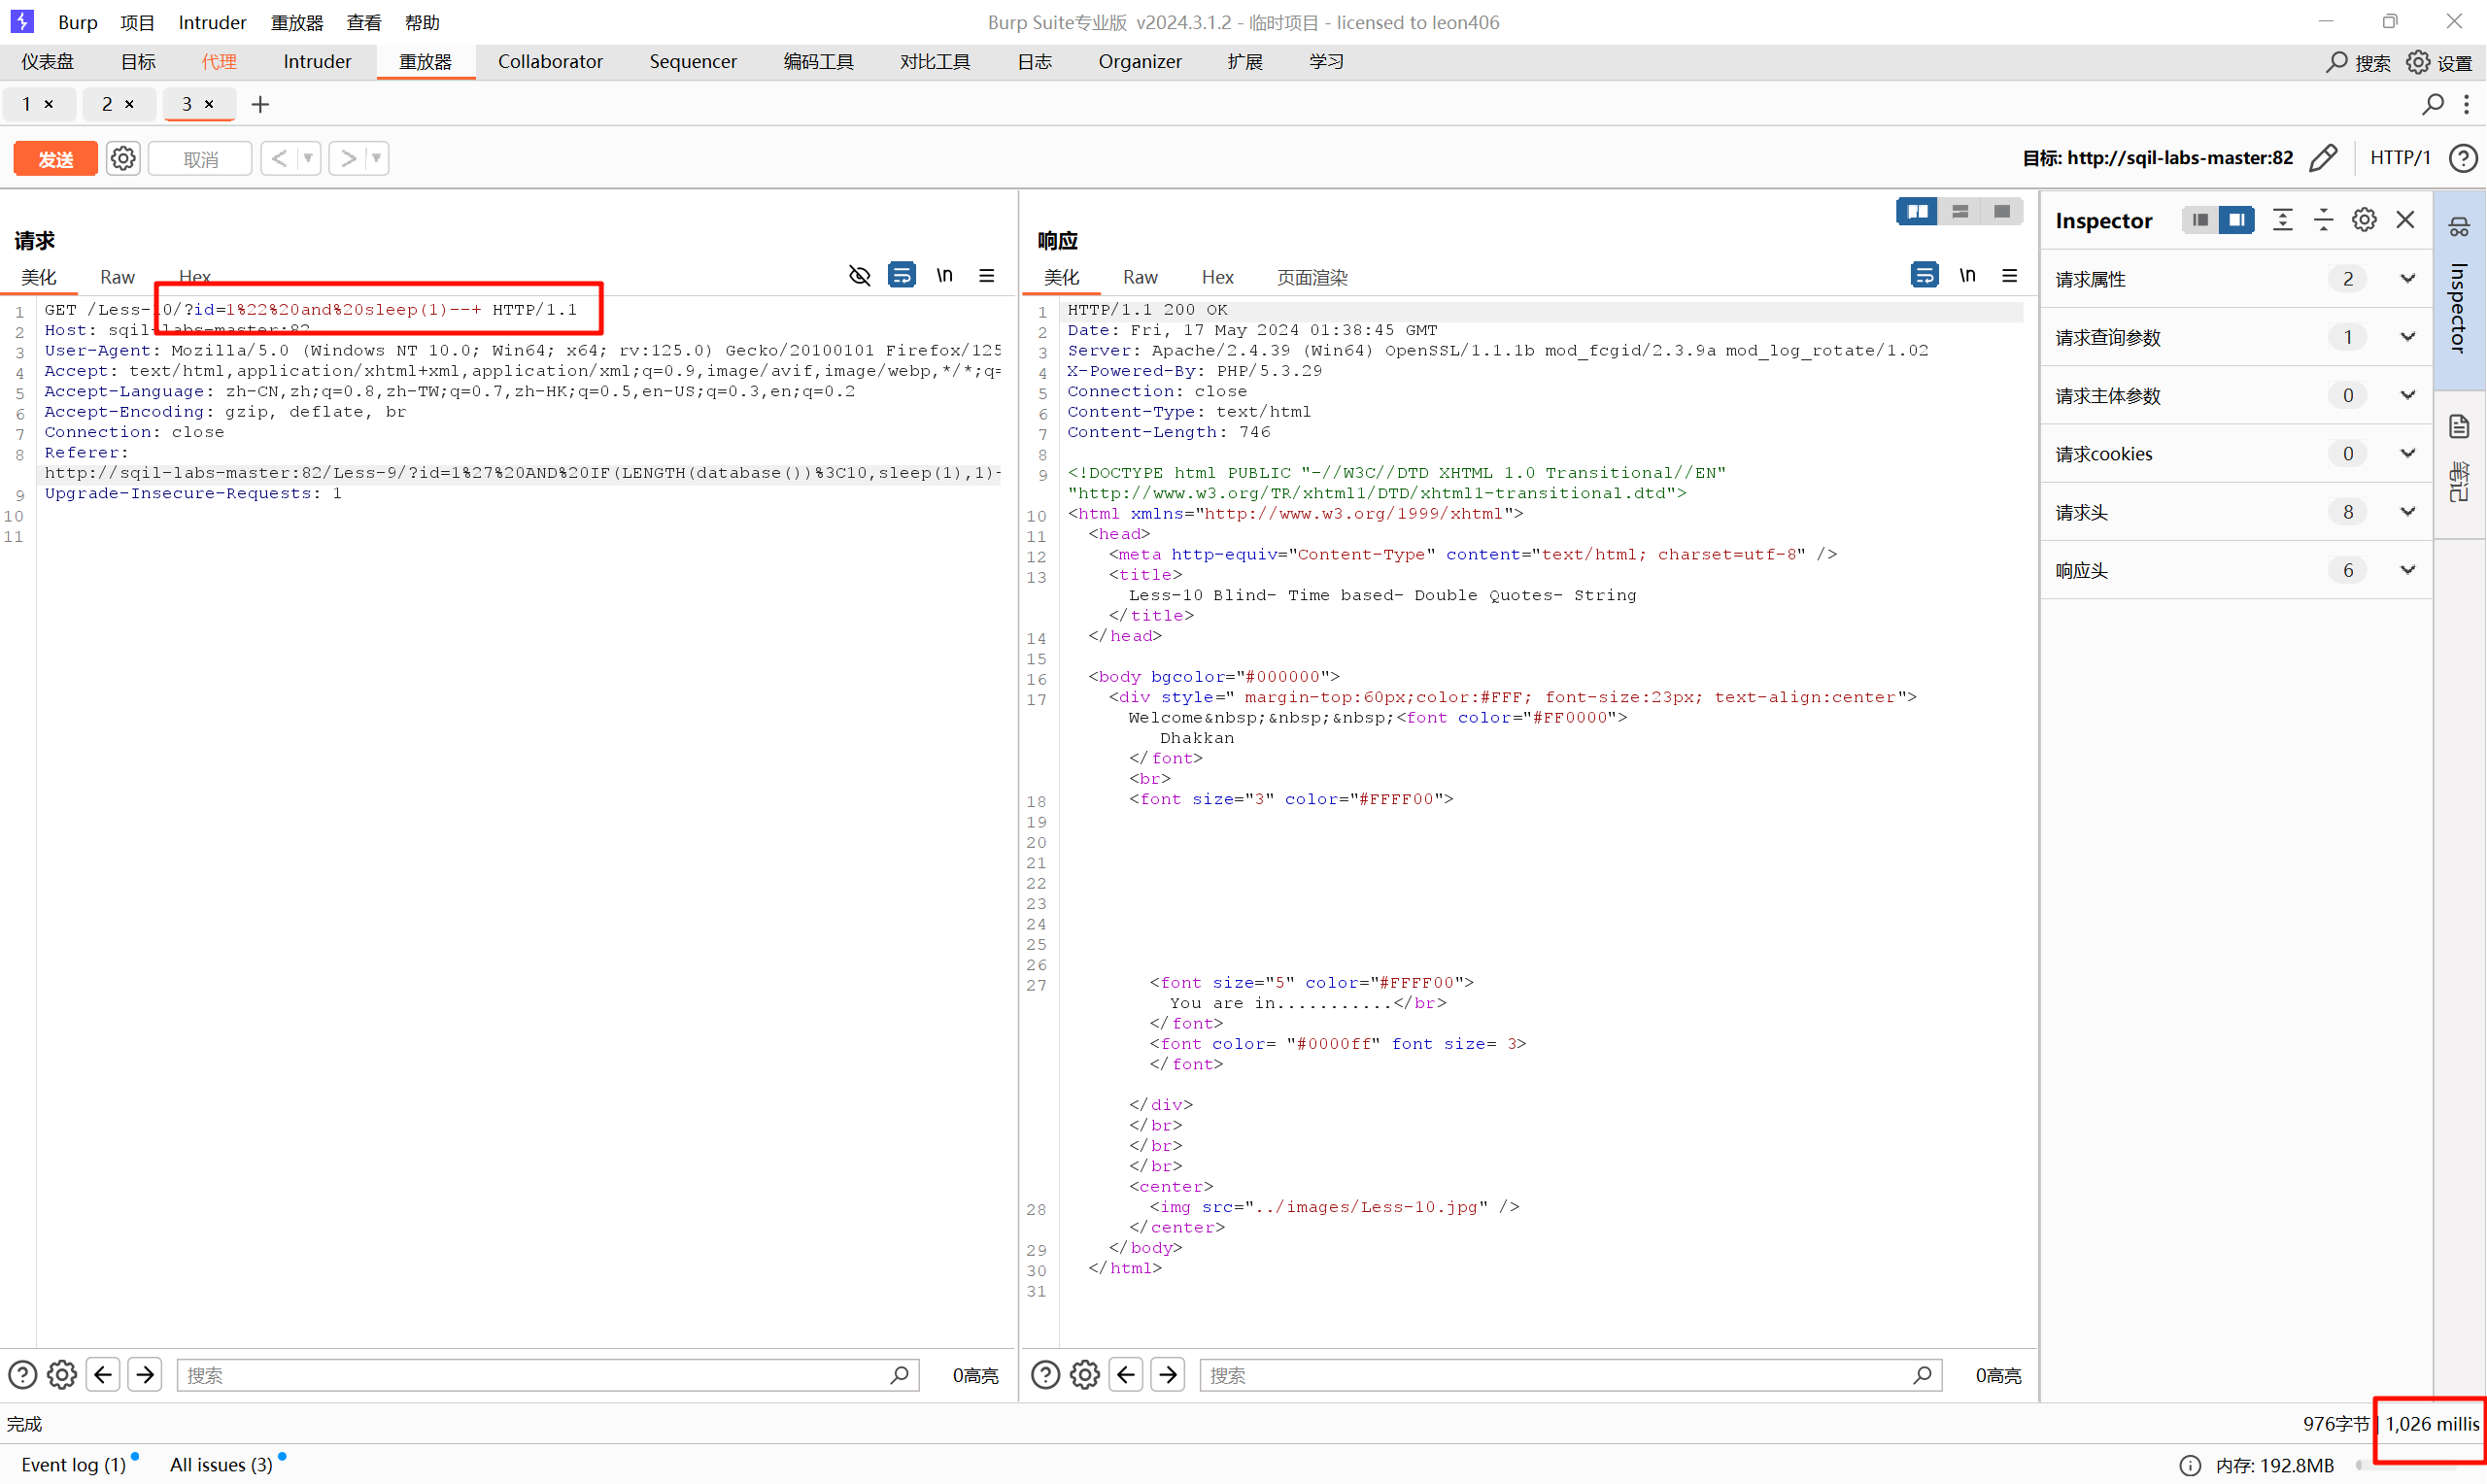Viewport: 2487px width, 1484px height.
Task: Select side-by-side layout view
Action: [x=1916, y=211]
